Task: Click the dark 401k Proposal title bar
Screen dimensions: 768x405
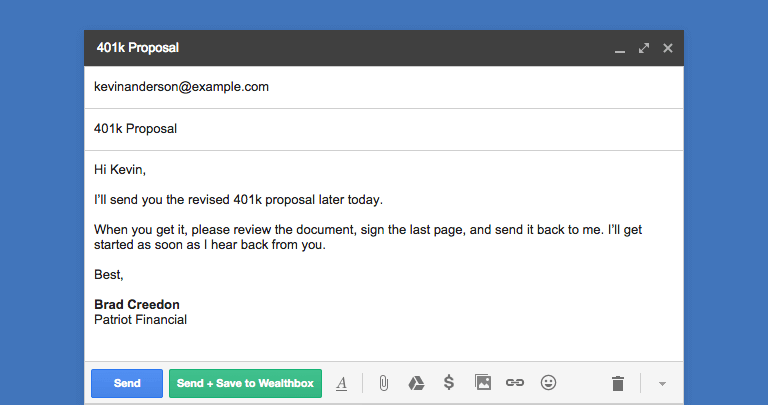Action: pos(384,48)
